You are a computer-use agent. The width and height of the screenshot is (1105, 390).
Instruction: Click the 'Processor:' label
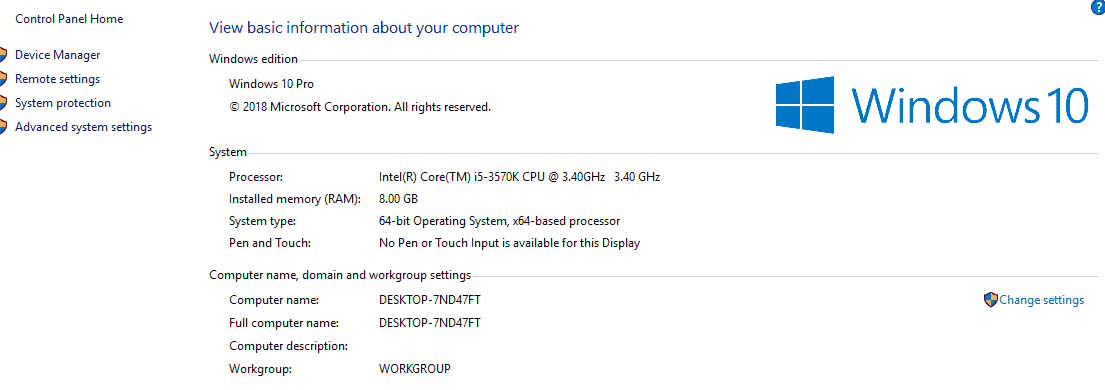click(256, 177)
